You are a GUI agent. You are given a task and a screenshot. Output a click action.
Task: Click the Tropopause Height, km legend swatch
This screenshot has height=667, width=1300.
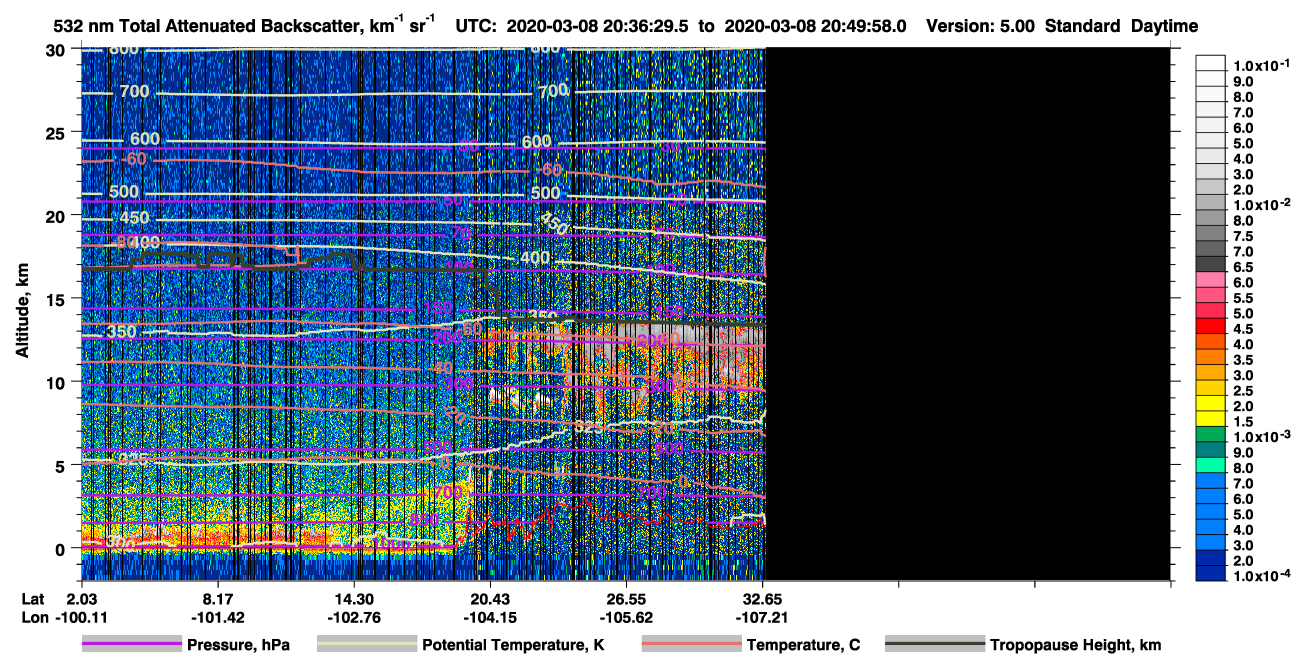tap(934, 645)
